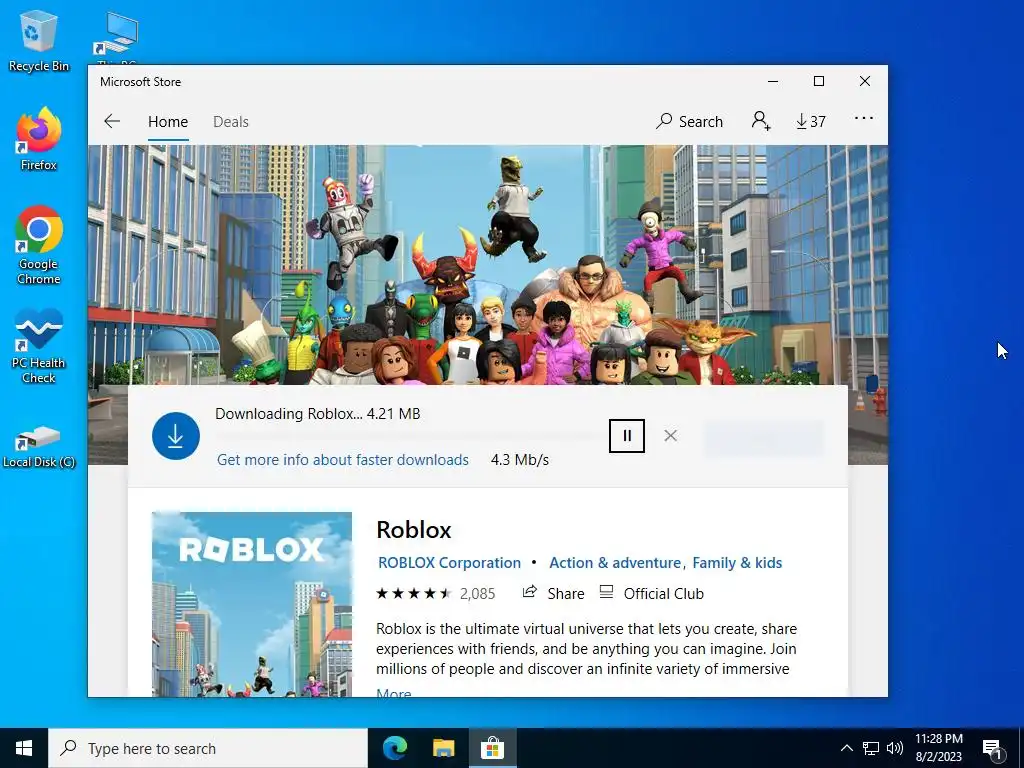Show hidden system tray icons
This screenshot has height=768, width=1024.
tap(846, 748)
